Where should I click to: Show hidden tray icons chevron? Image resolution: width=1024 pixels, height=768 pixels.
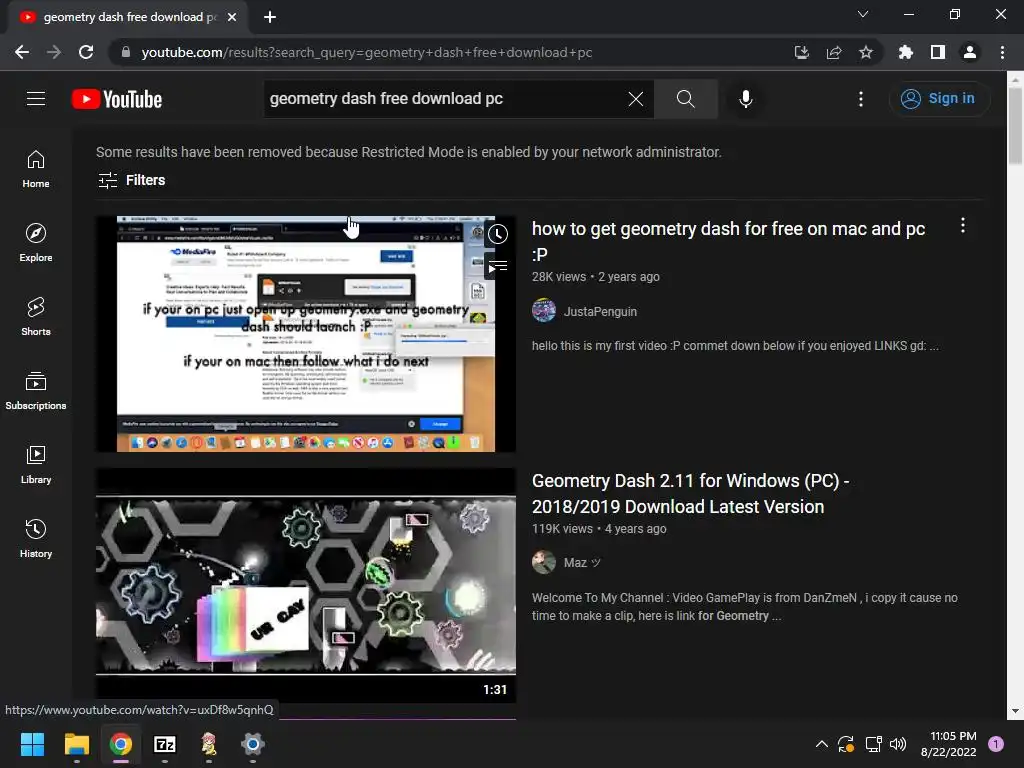[x=822, y=744]
